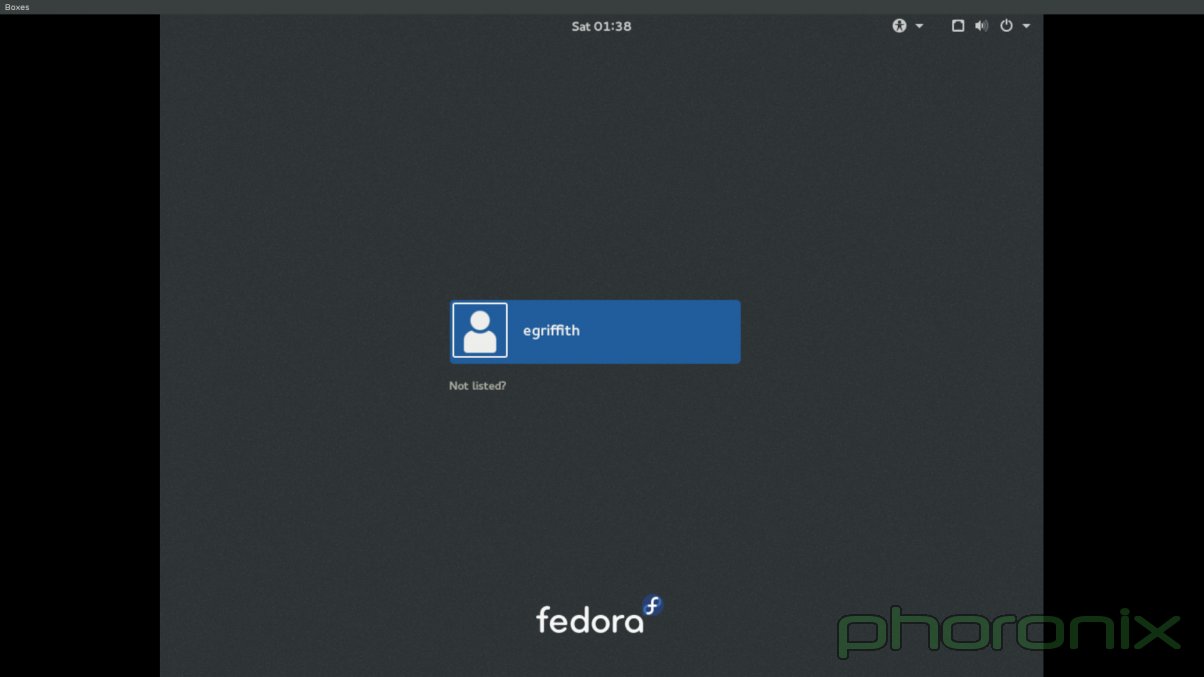Click the Not listed? link

tap(477, 385)
